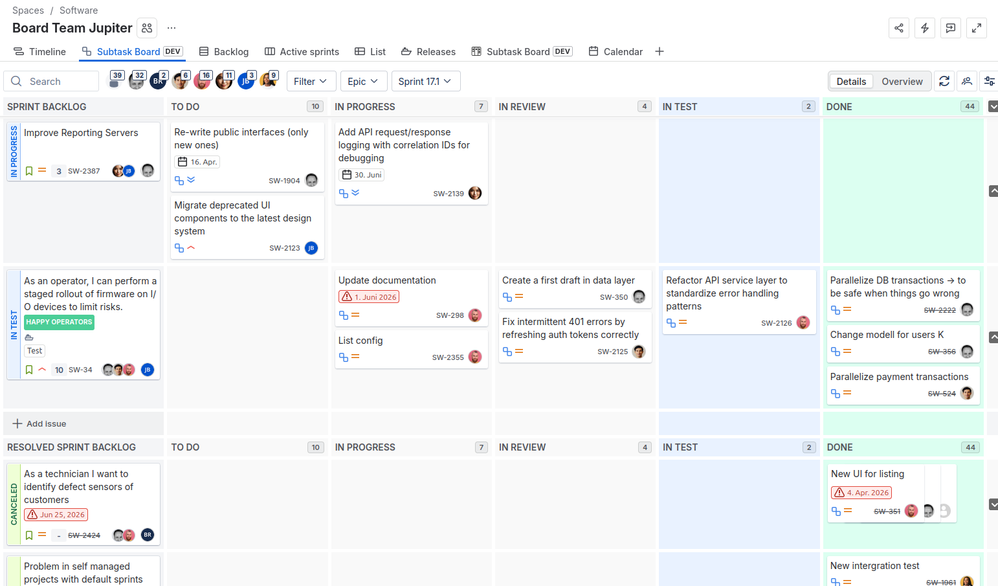The image size is (998, 586).
Task: Switch to Overview view toggle
Action: [902, 81]
